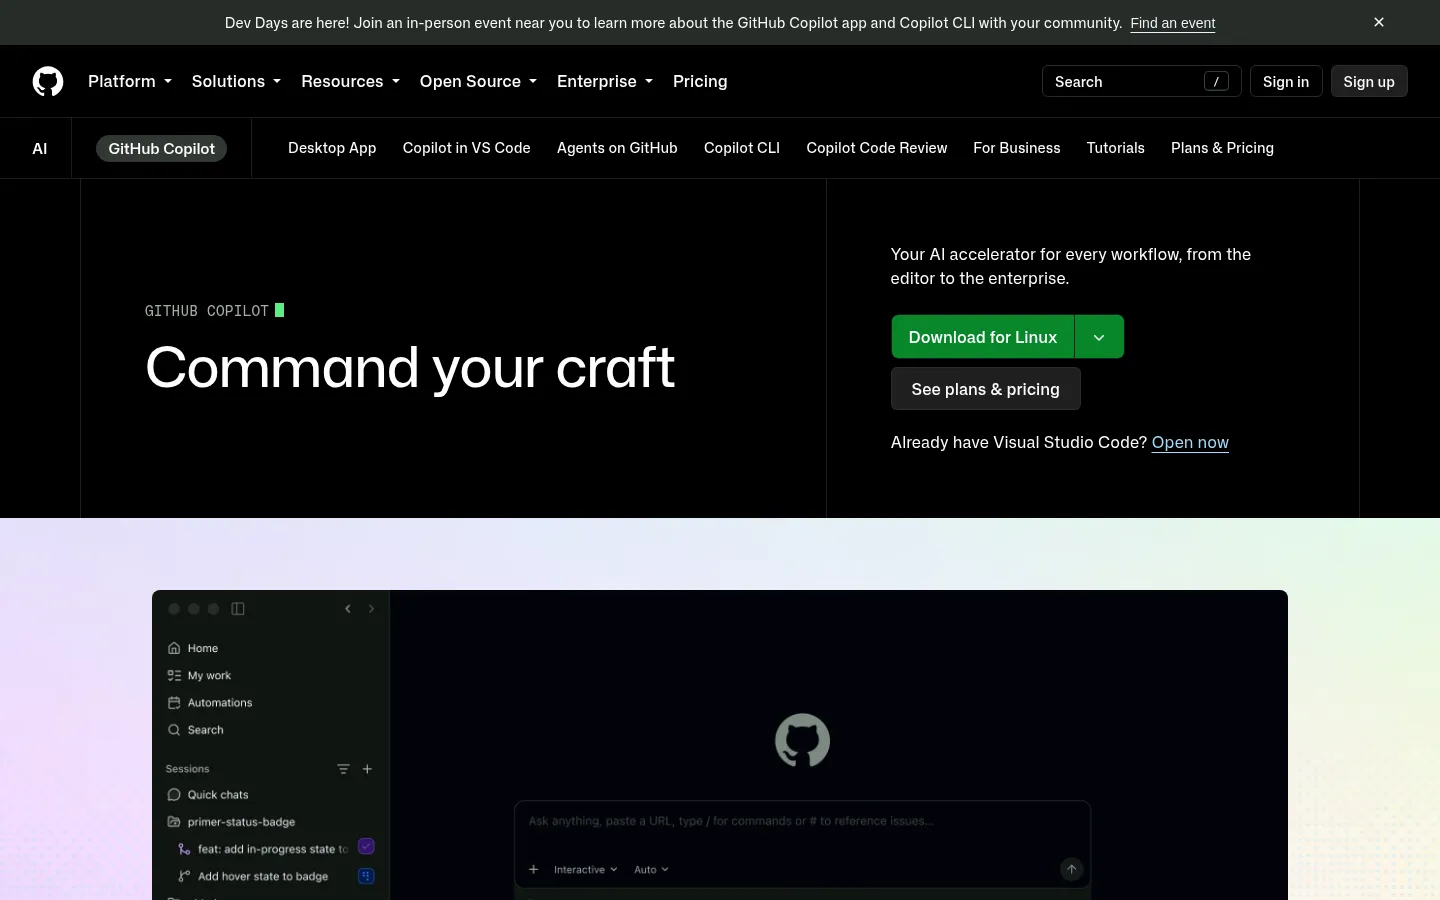Viewport: 1440px width, 900px height.
Task: Follow the Find an event link
Action: (1173, 23)
